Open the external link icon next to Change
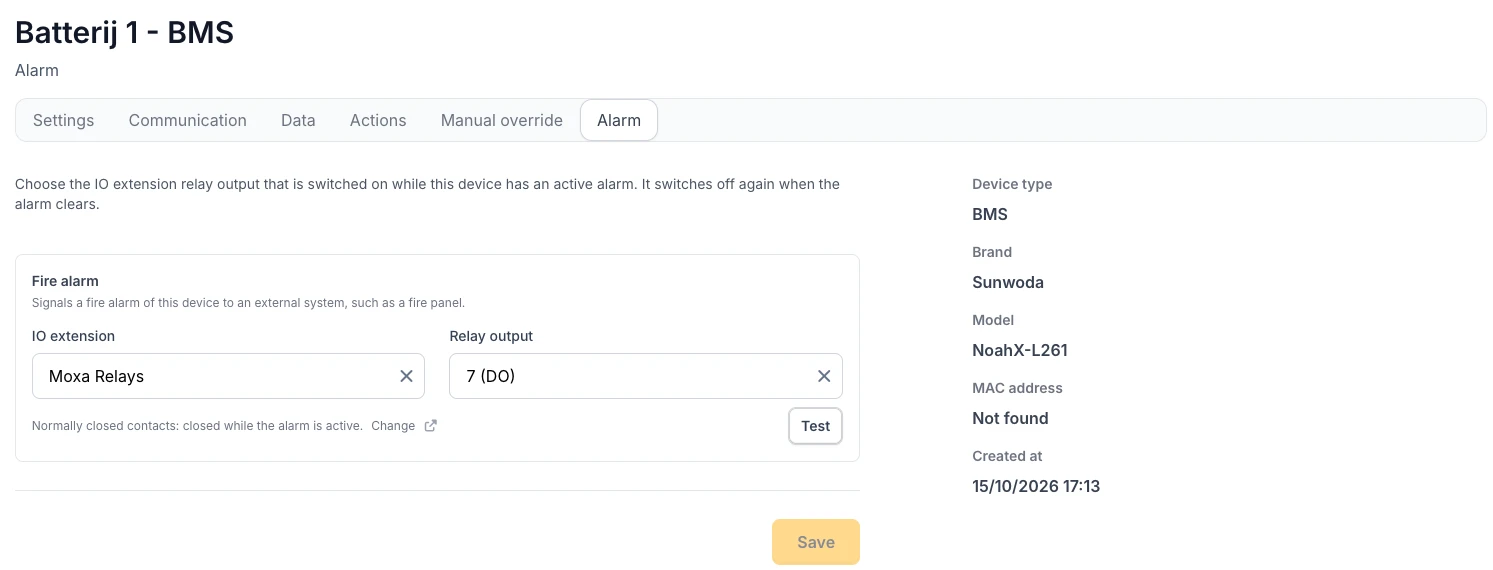 [x=431, y=425]
